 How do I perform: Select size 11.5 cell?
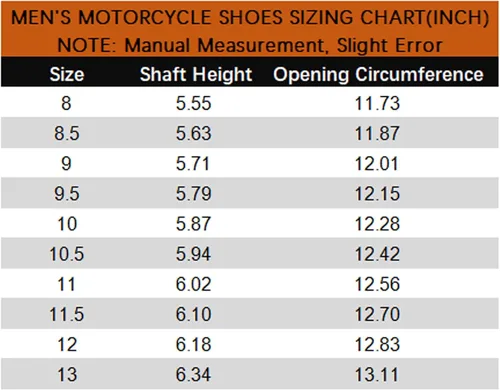[67, 314]
